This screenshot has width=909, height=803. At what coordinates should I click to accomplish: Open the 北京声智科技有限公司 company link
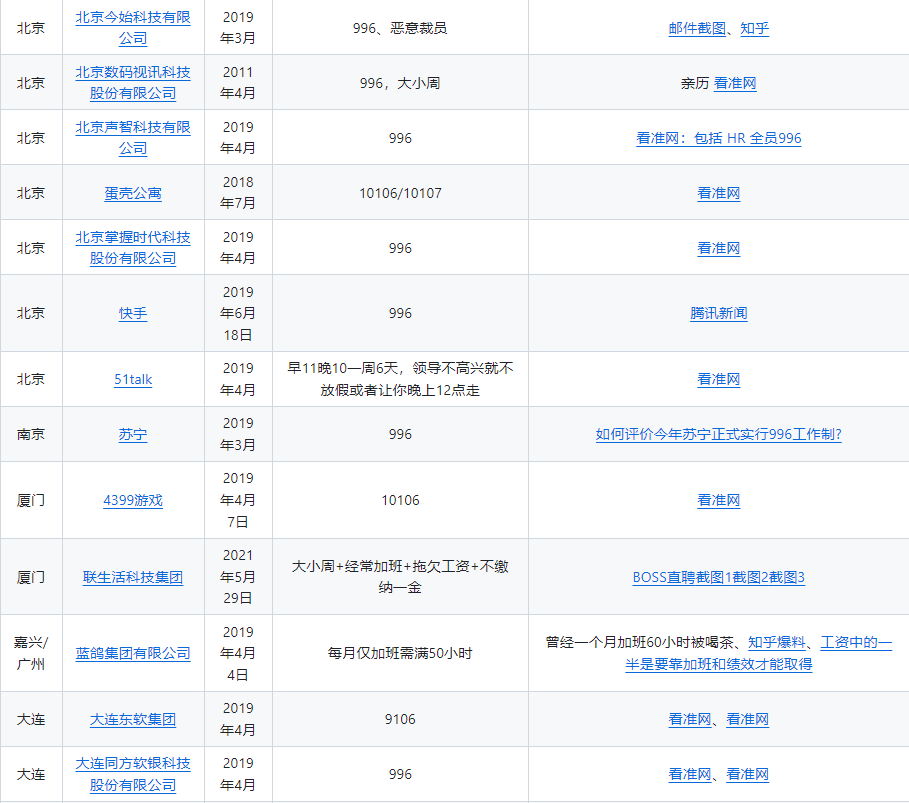click(x=133, y=138)
